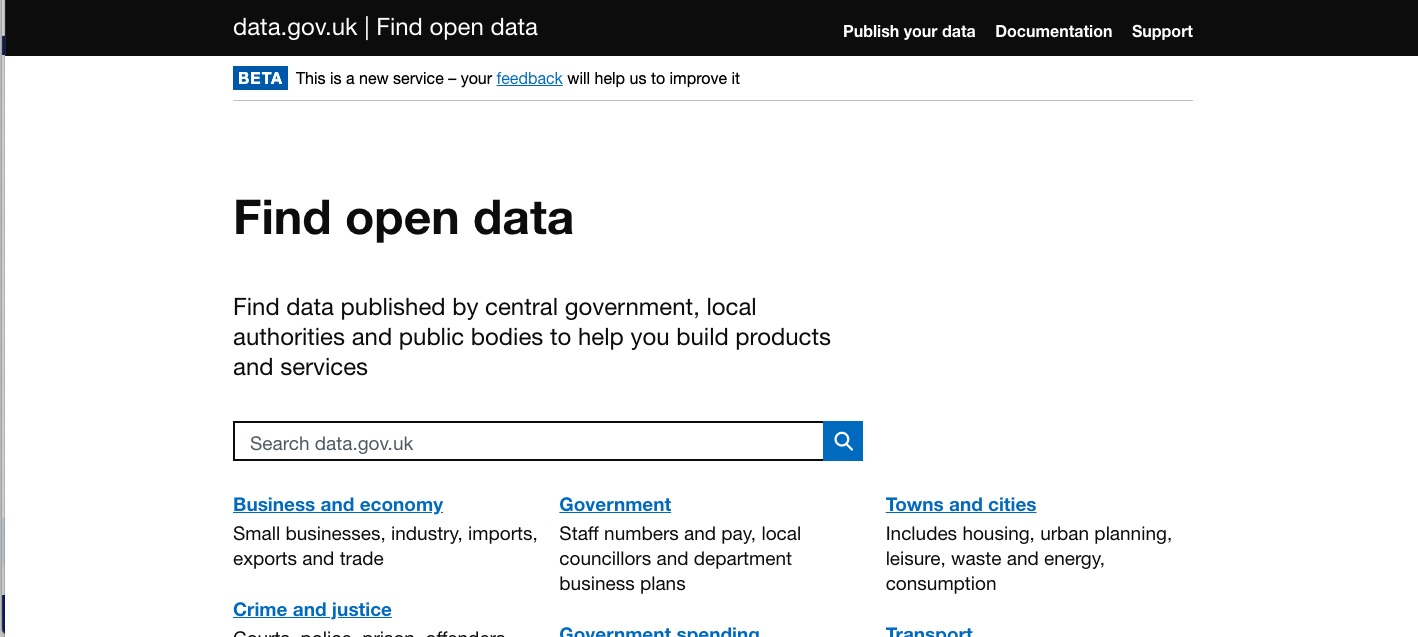Click the Towns and cities description text
The image size is (1418, 637).
pyautogui.click(x=1028, y=558)
